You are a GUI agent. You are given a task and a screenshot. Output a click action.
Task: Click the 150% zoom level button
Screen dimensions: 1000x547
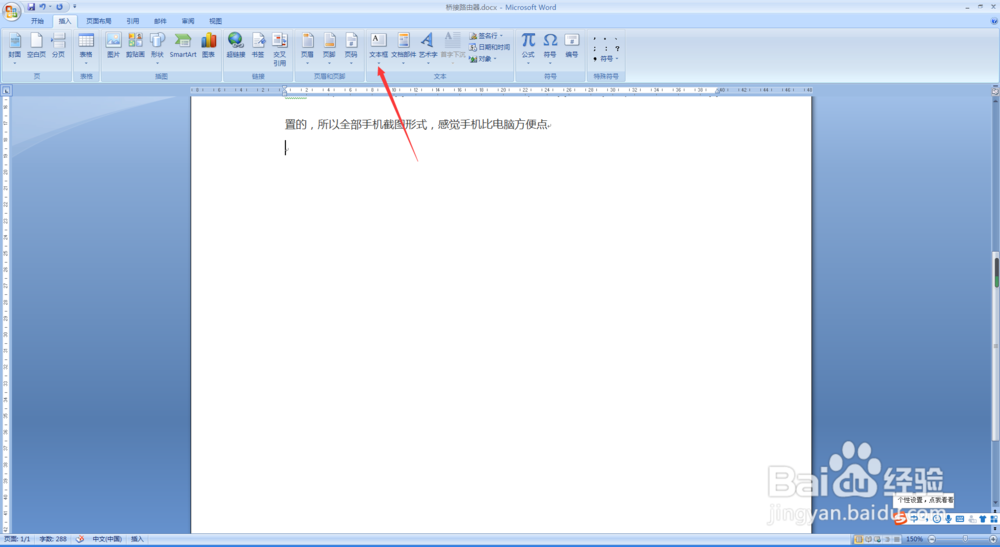click(915, 539)
